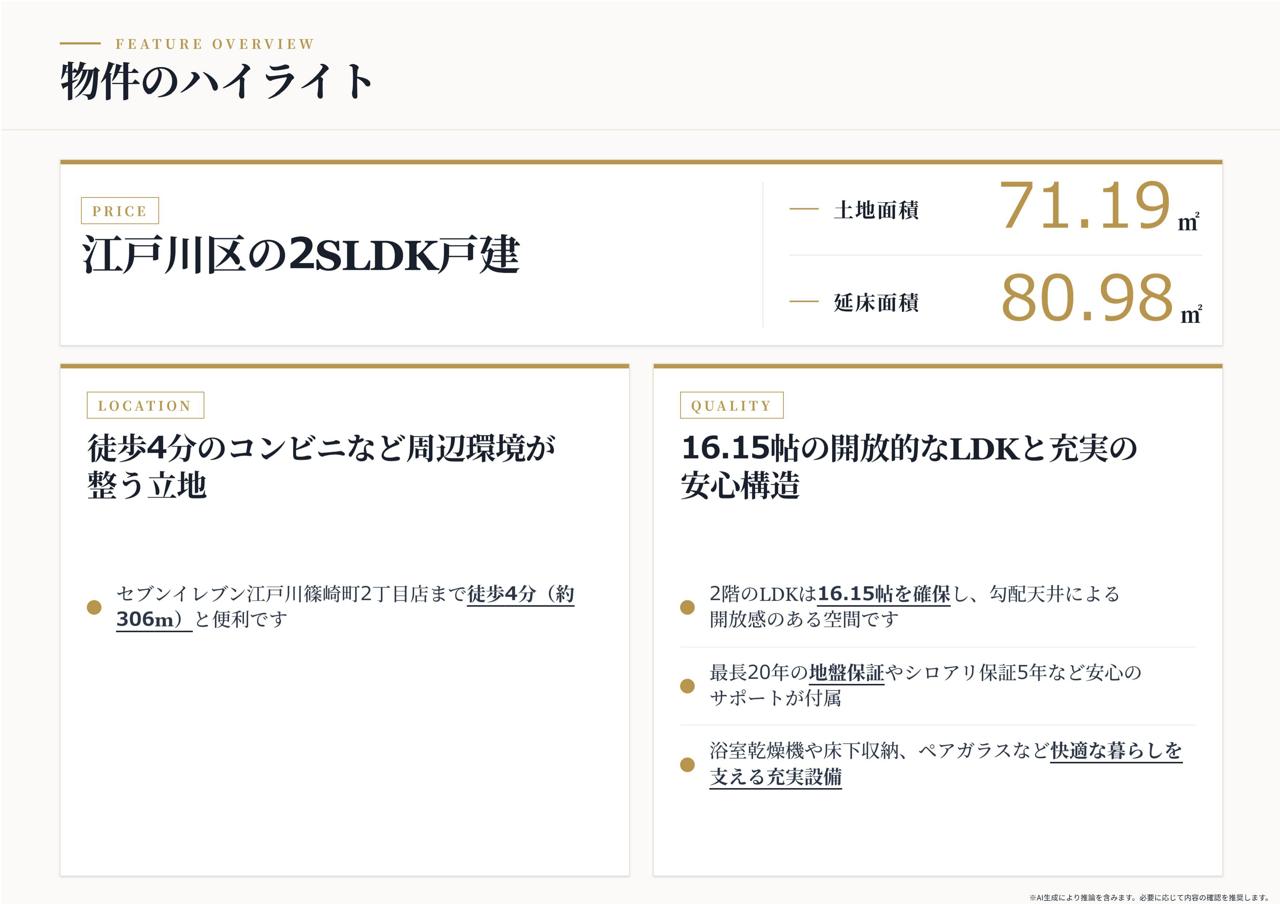Viewport: 1280px width, 904px height.
Task: Click the "延床面積" label
Action: pyautogui.click(x=876, y=302)
